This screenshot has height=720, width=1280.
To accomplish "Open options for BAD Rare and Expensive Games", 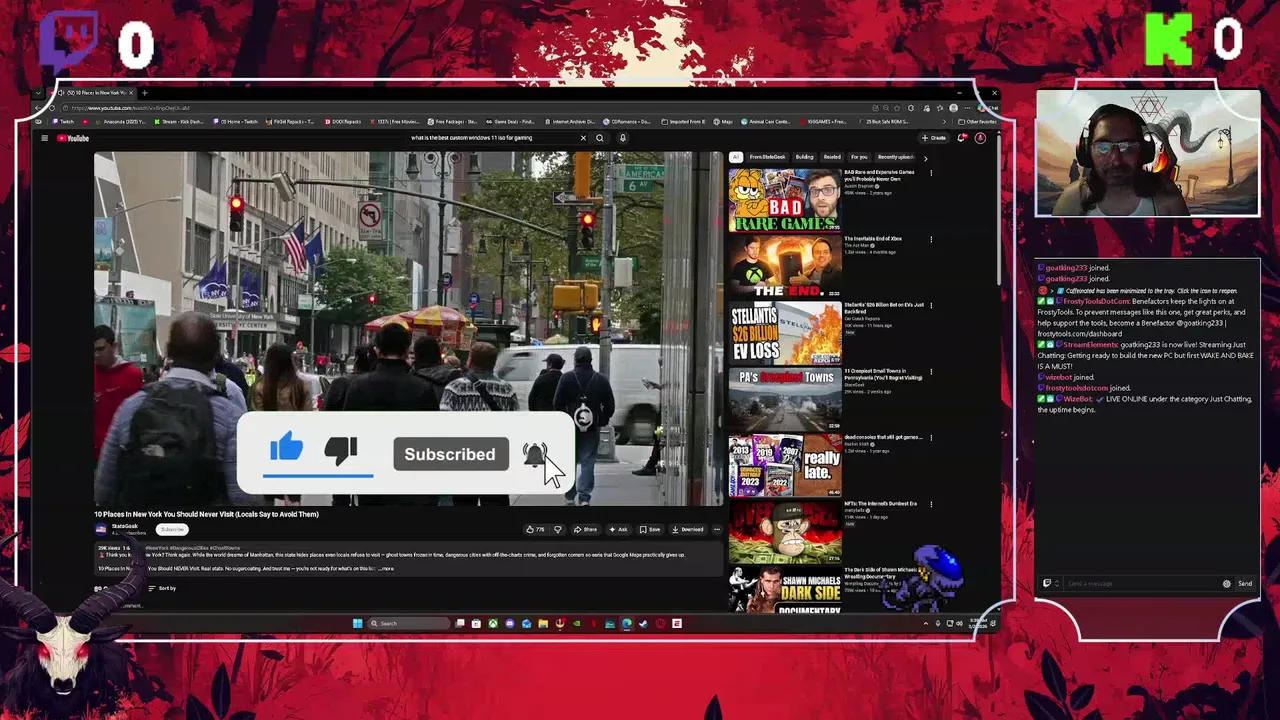I will (931, 172).
